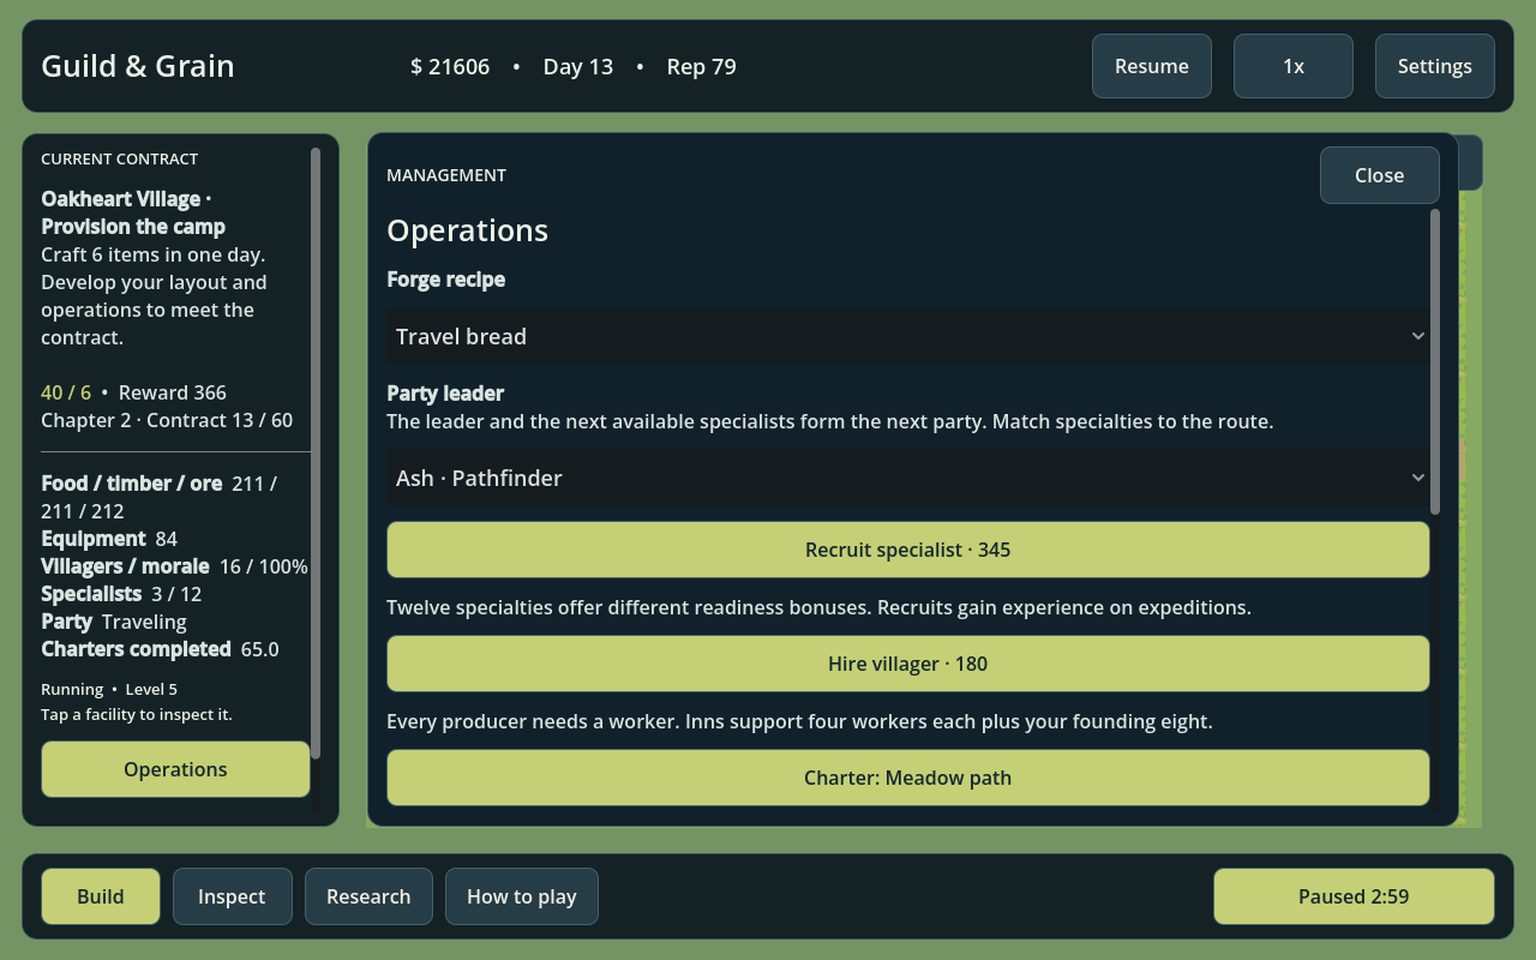Click the Management panel scrollbar
The height and width of the screenshot is (960, 1536).
pyautogui.click(x=1435, y=362)
